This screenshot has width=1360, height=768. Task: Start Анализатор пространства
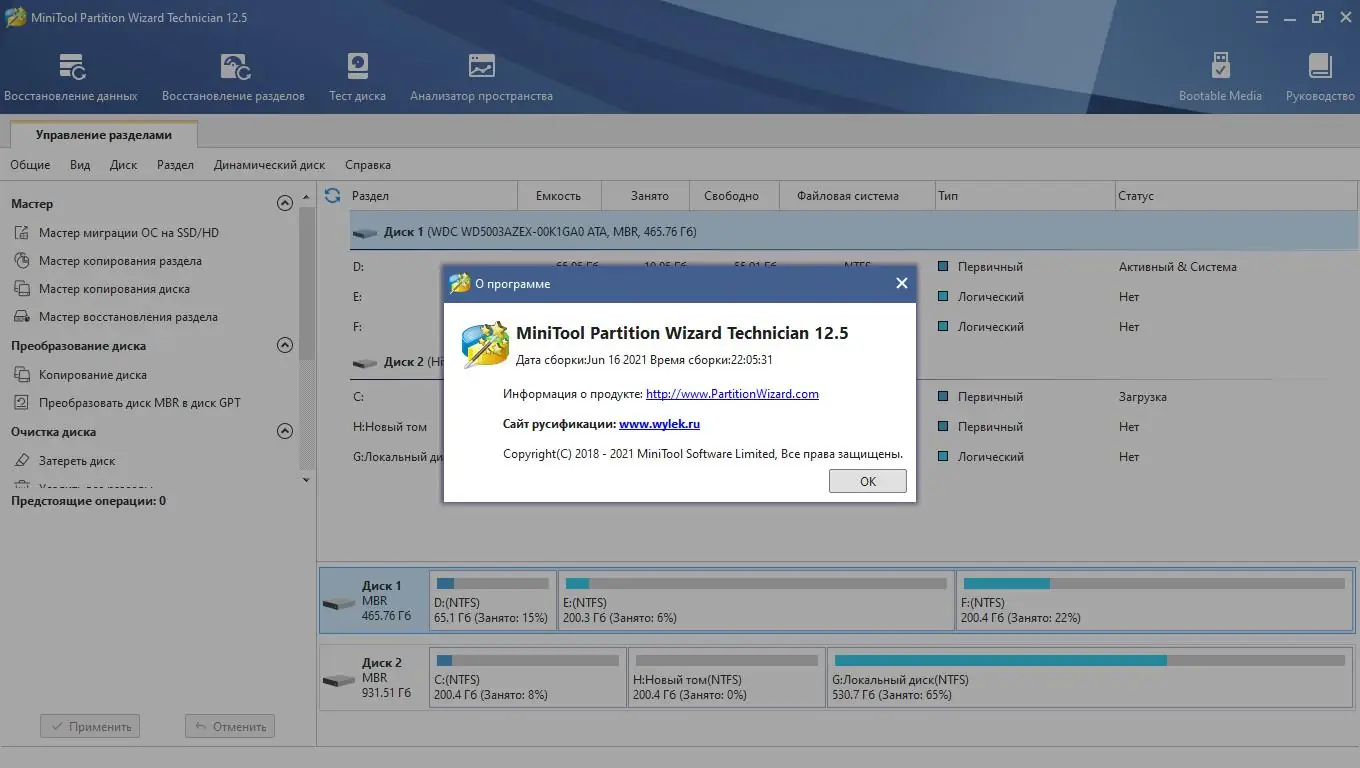pos(481,75)
